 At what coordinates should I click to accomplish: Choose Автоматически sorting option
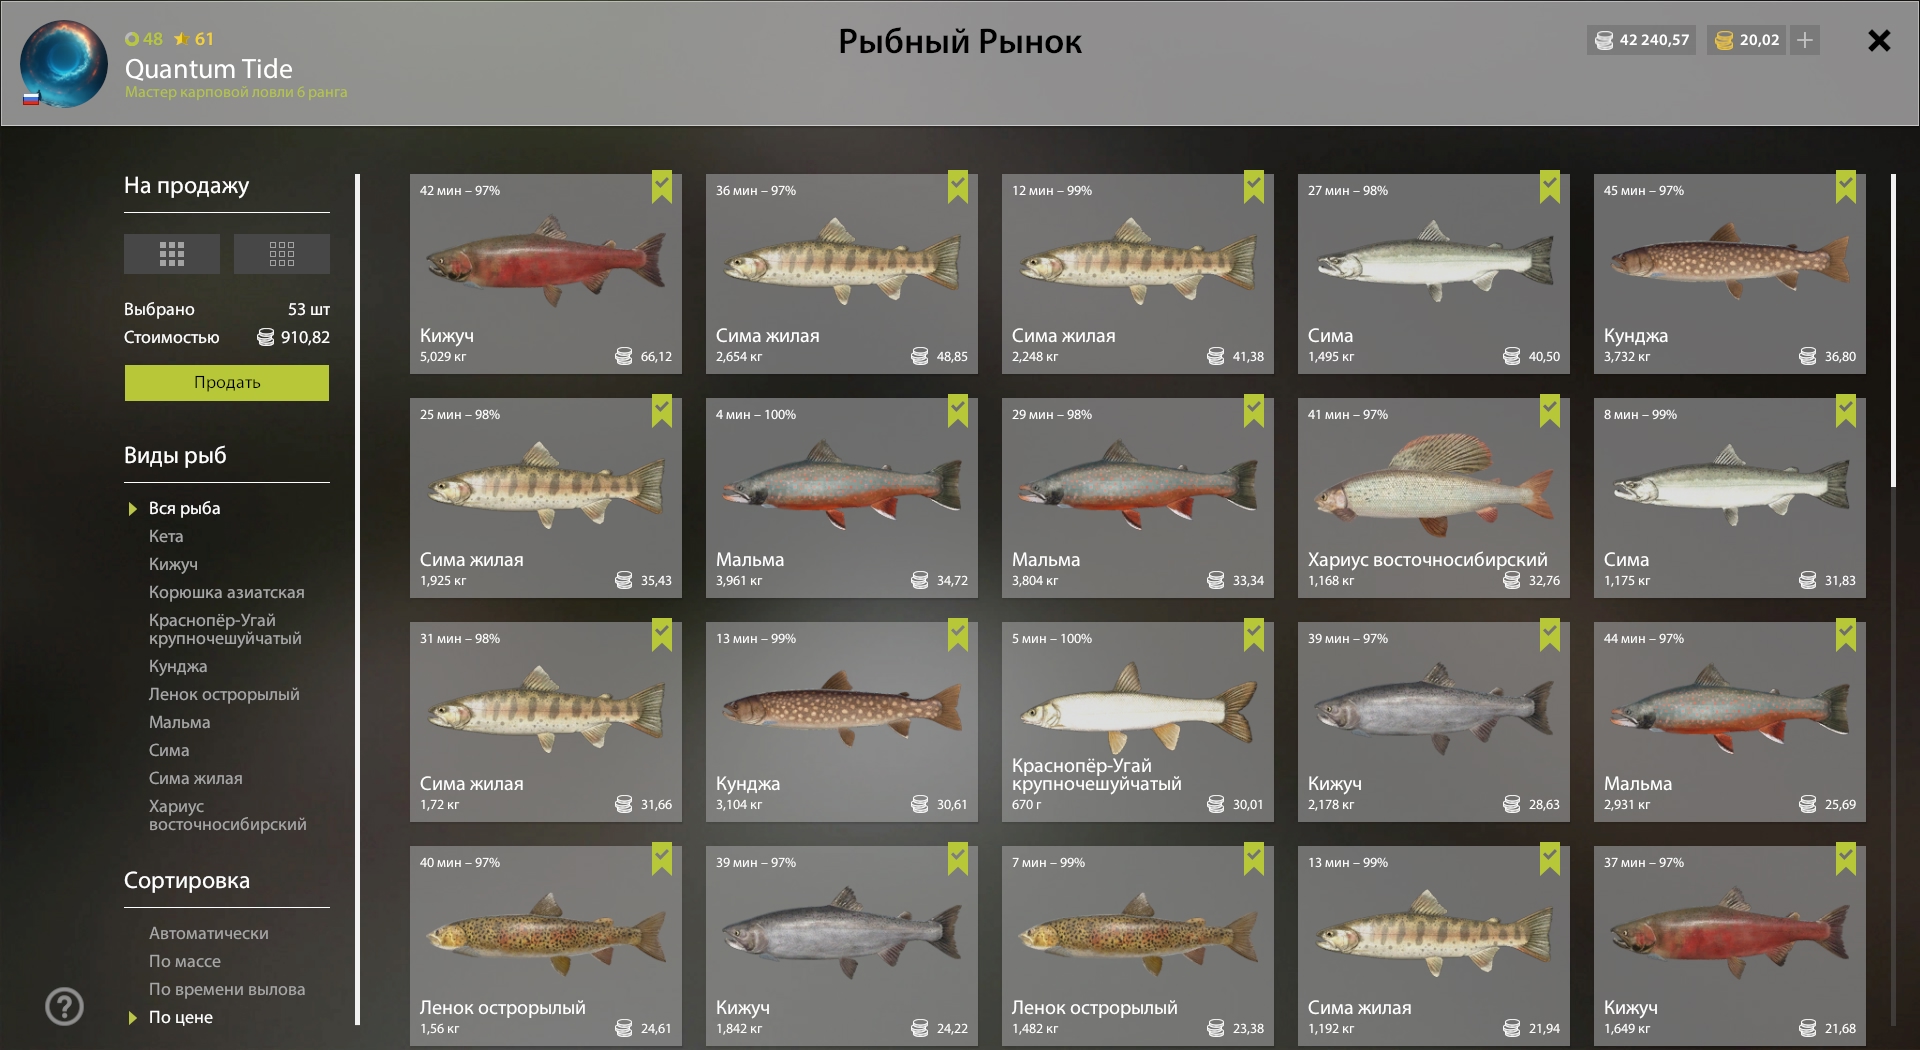click(x=209, y=933)
